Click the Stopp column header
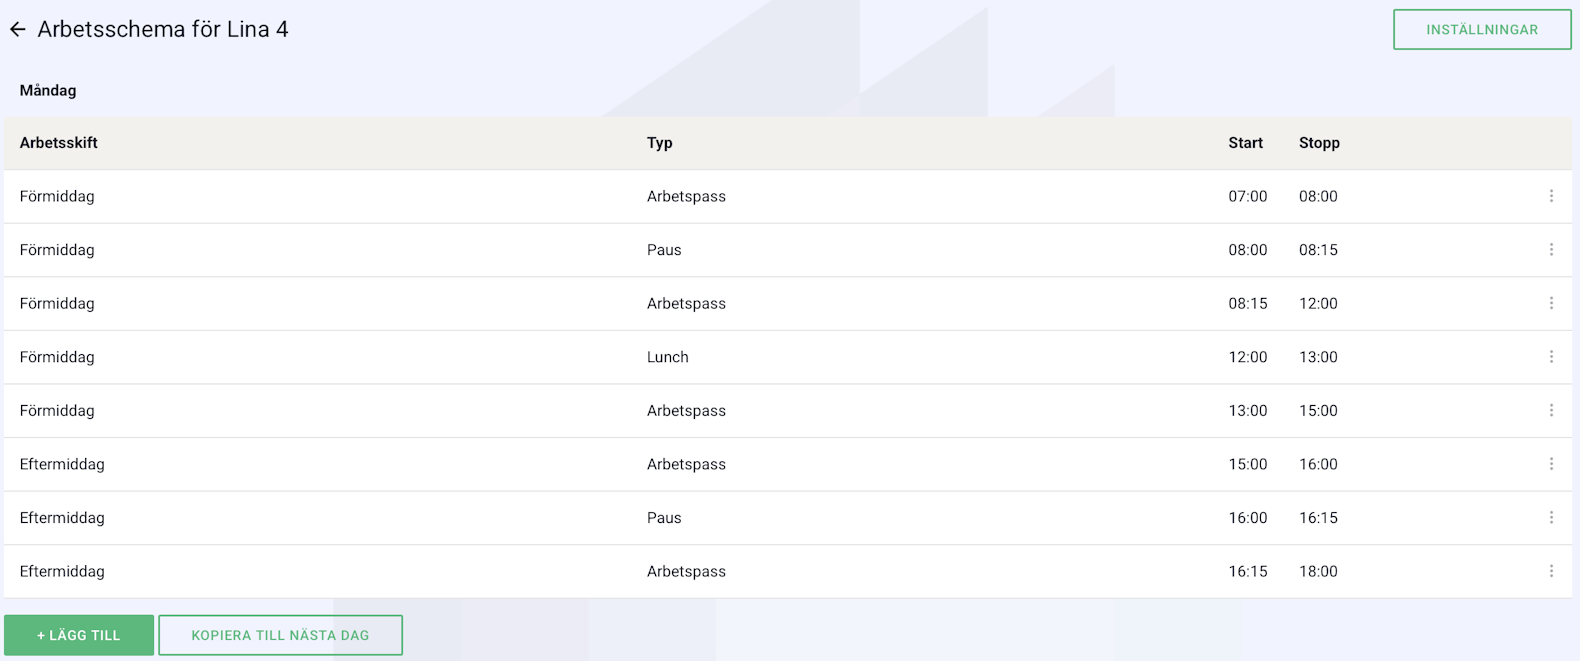This screenshot has height=661, width=1580. pos(1319,143)
